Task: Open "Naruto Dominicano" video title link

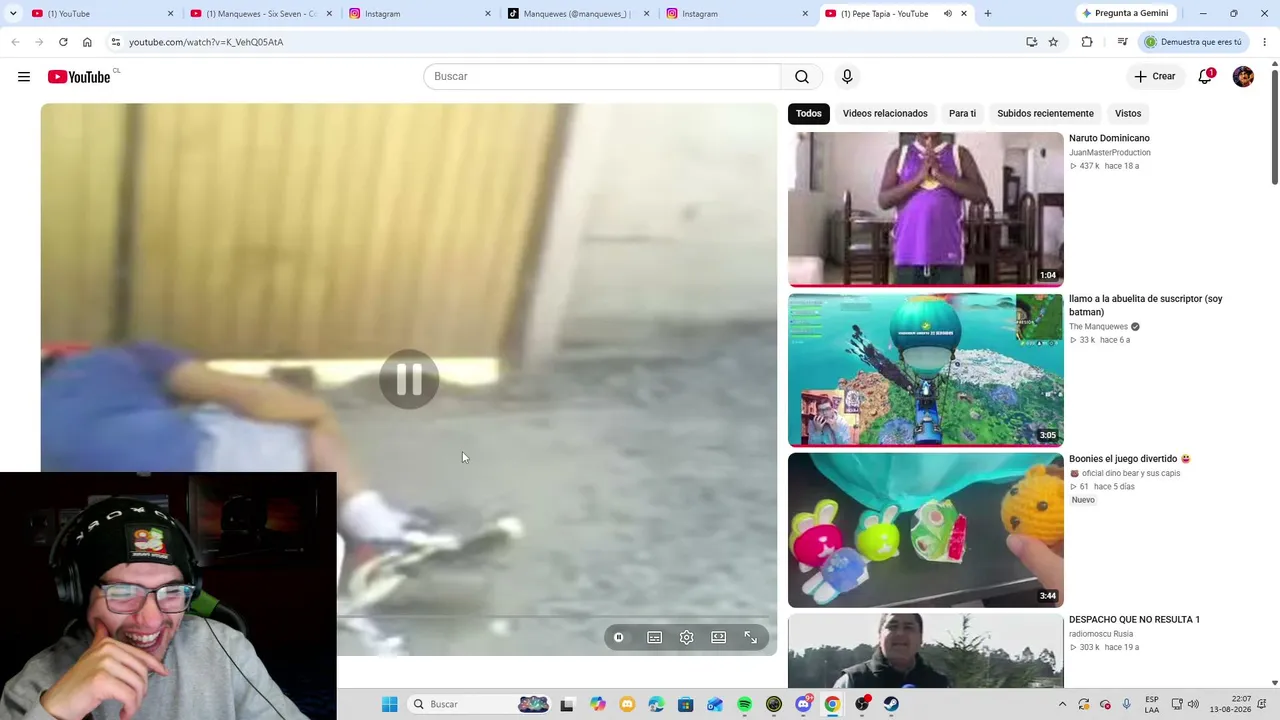Action: click(1109, 139)
